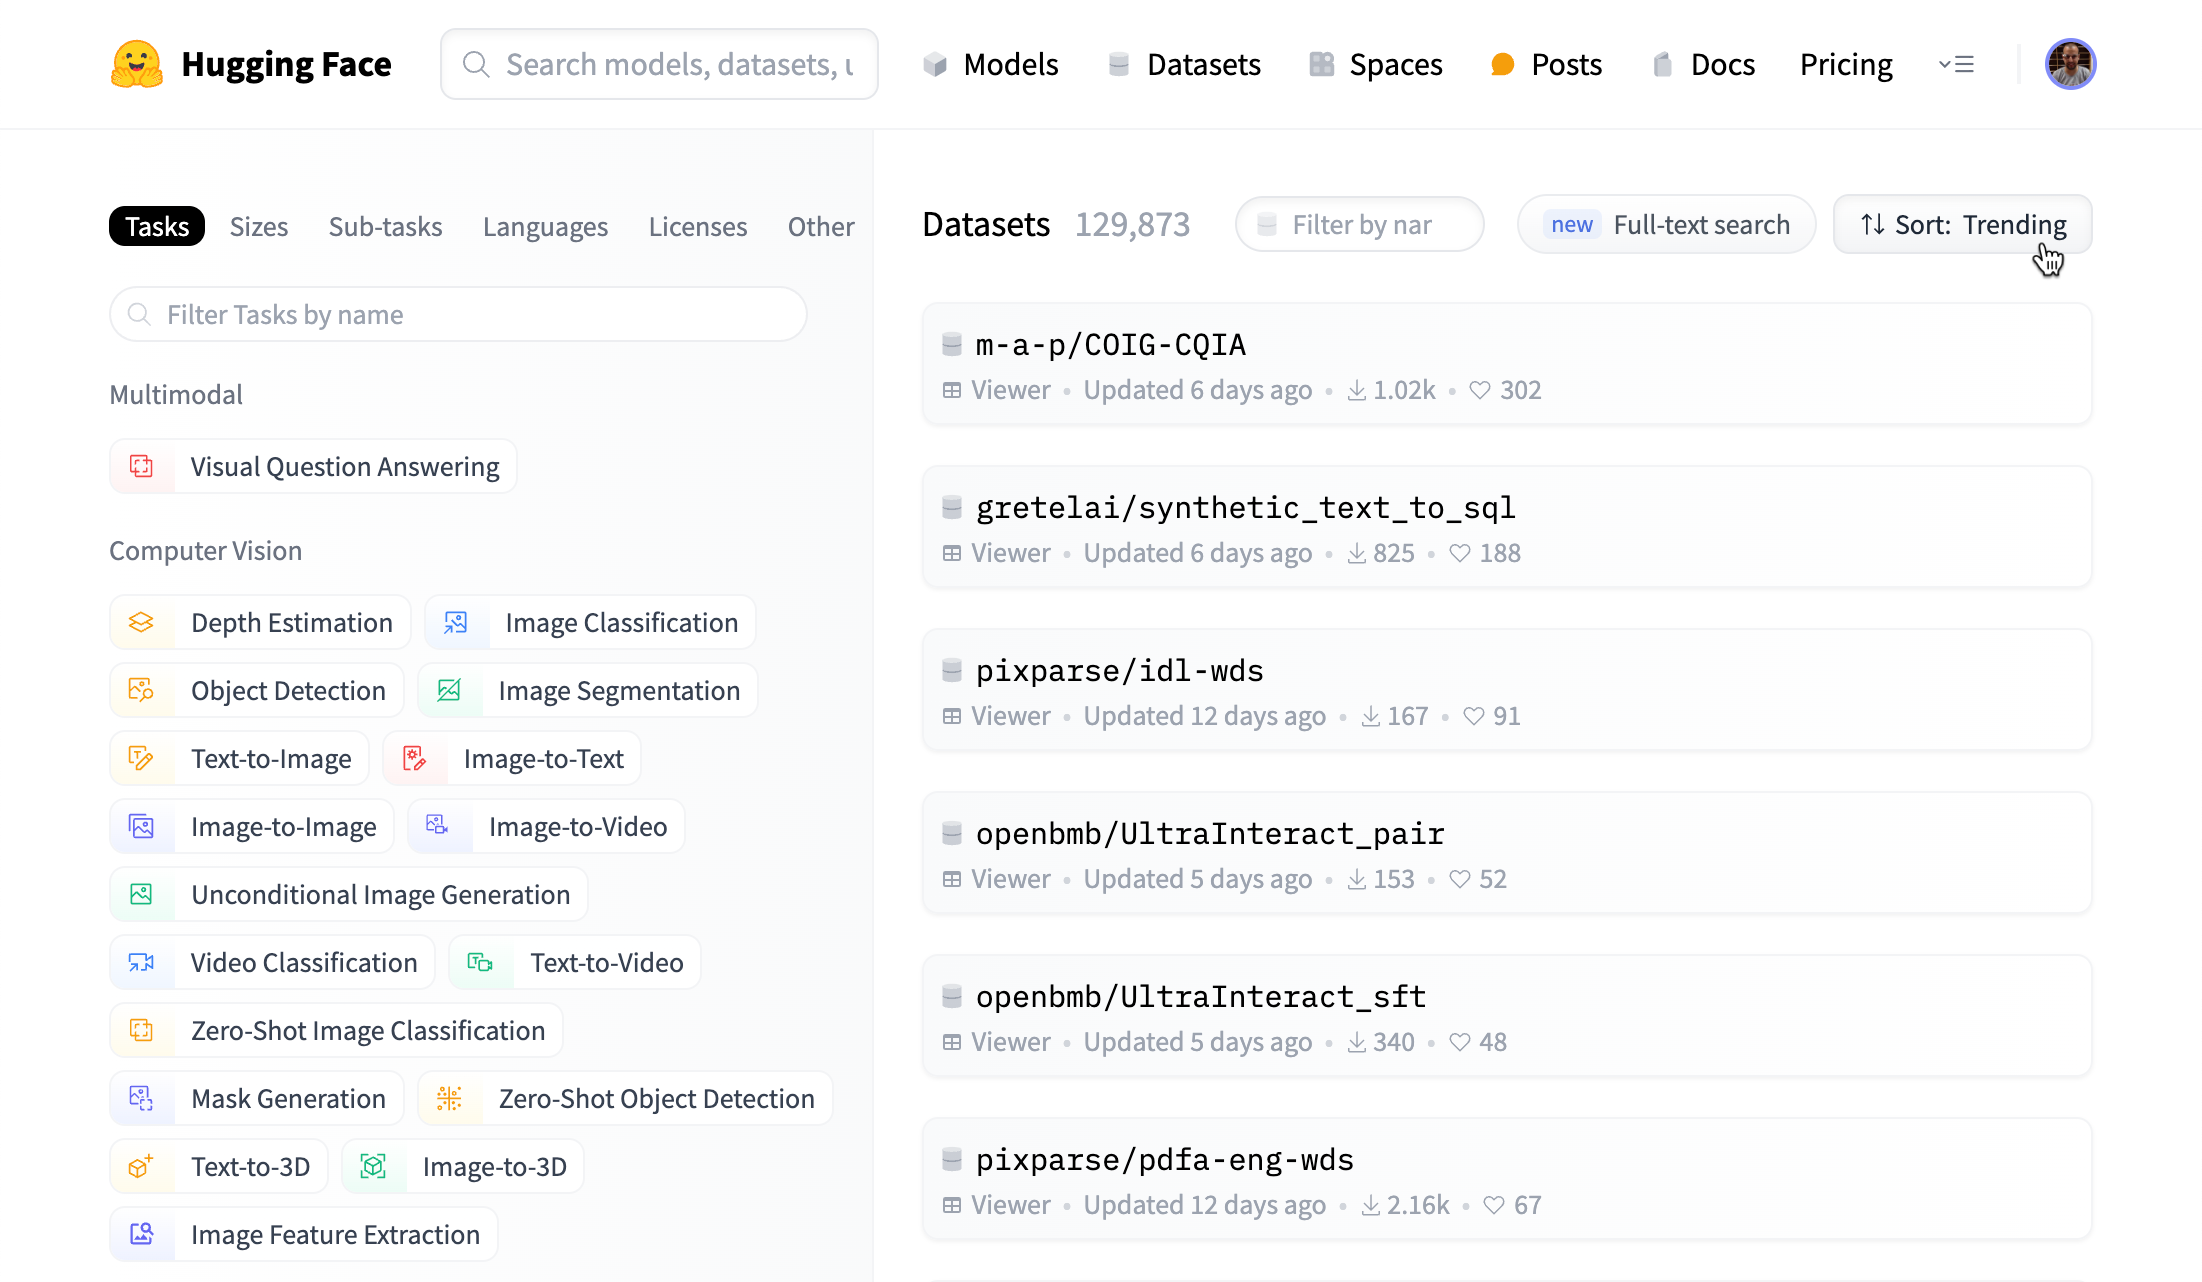The height and width of the screenshot is (1282, 2202).
Task: Click the Image Feature Extraction icon
Action: pyautogui.click(x=142, y=1234)
